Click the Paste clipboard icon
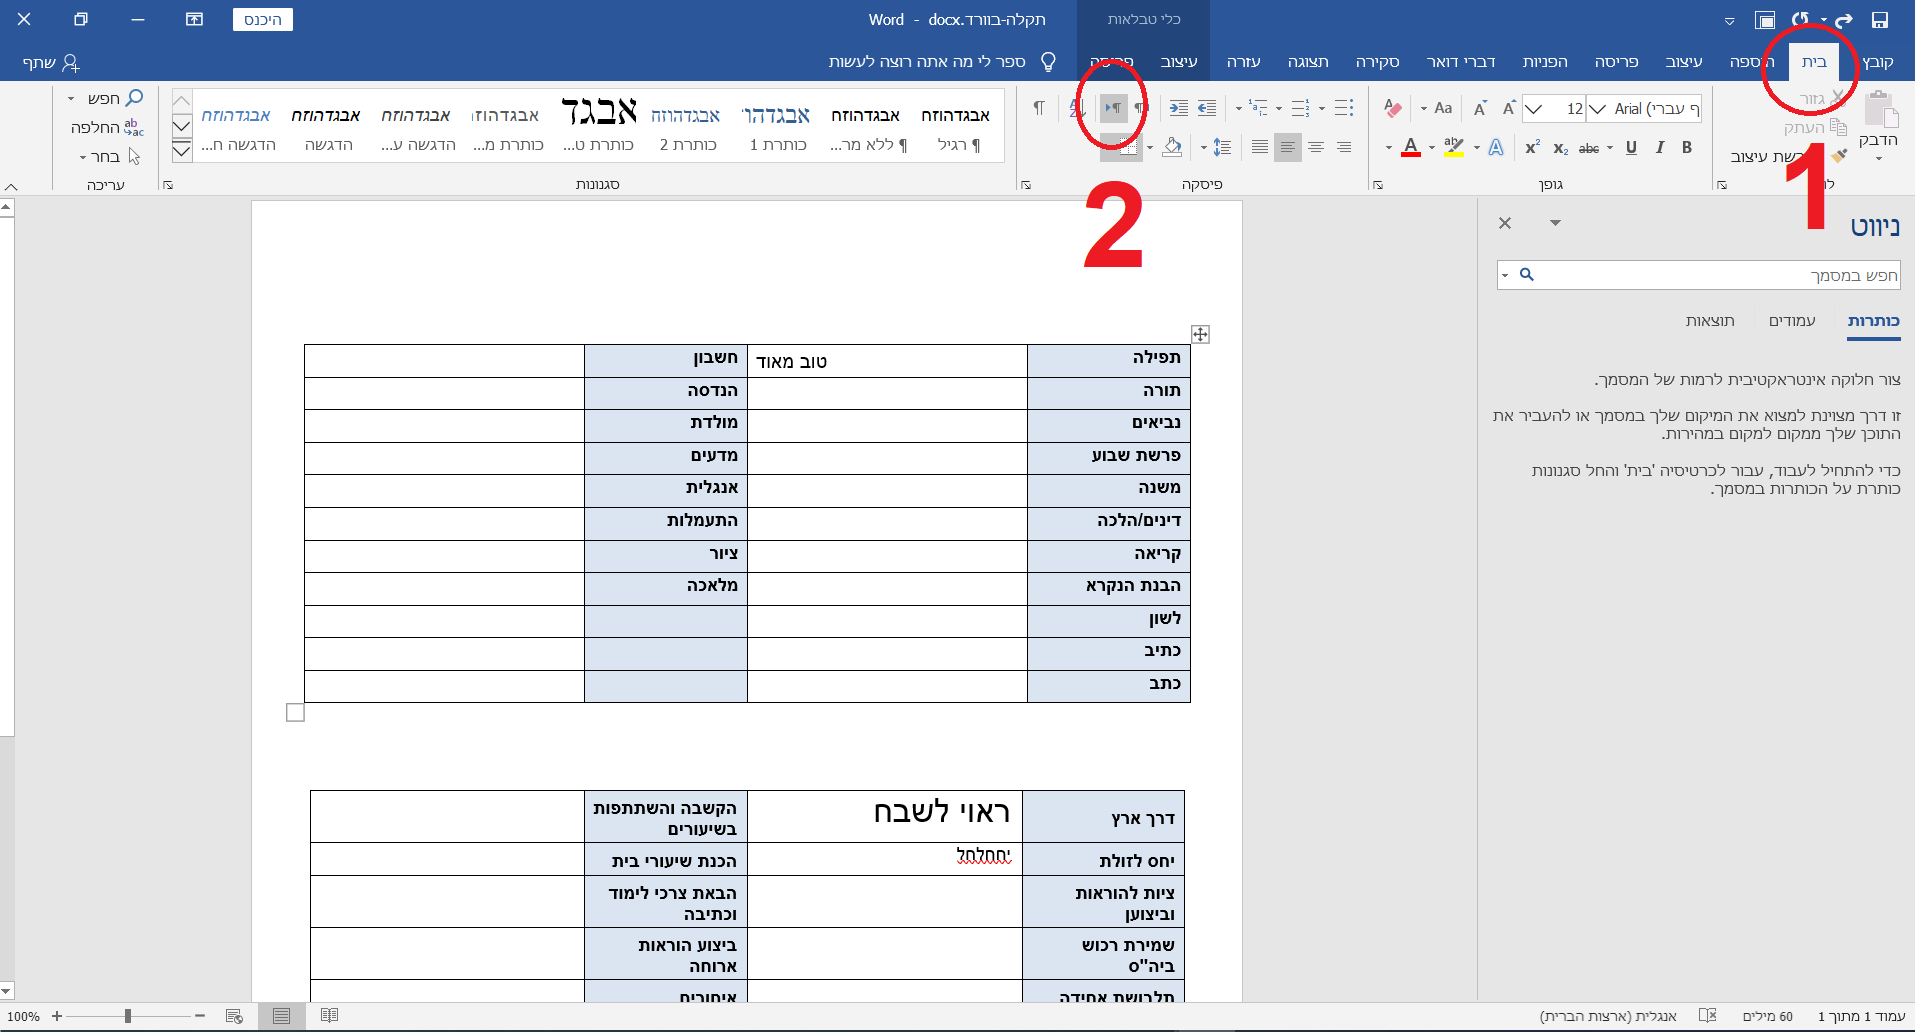This screenshot has width=1915, height=1032. [x=1880, y=110]
